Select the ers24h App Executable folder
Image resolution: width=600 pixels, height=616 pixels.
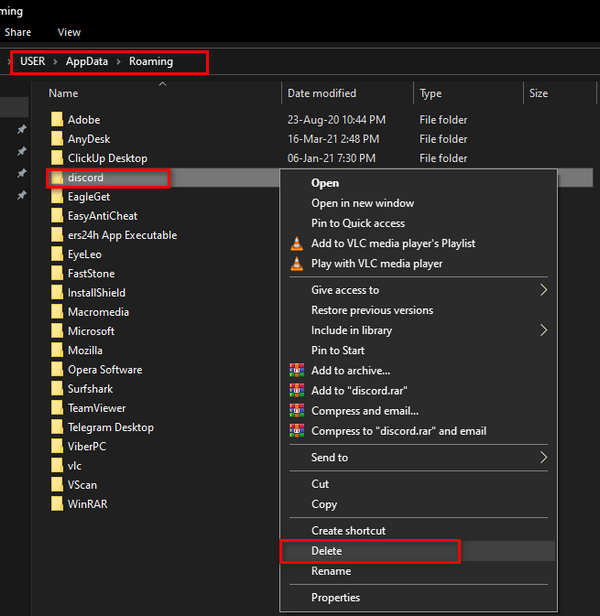tap(122, 235)
